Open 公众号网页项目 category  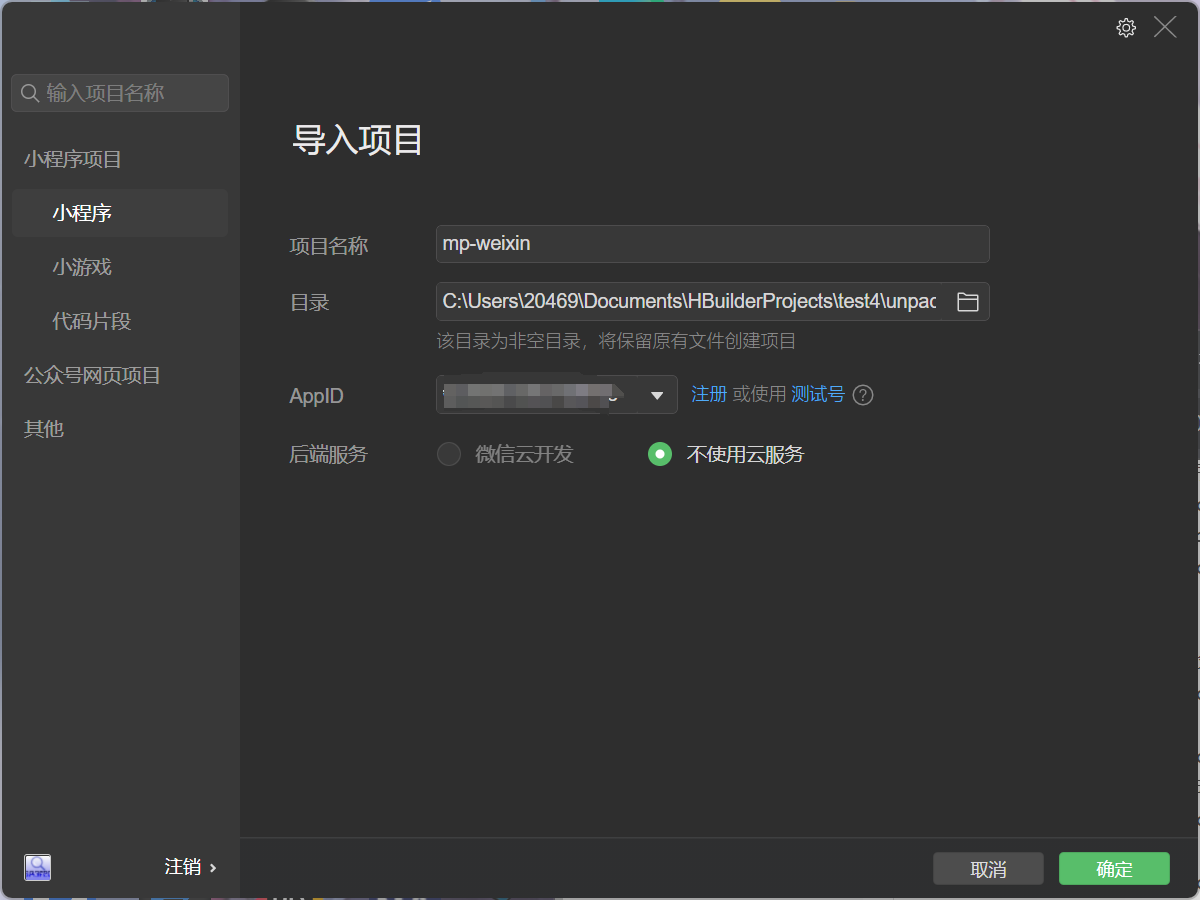click(92, 375)
